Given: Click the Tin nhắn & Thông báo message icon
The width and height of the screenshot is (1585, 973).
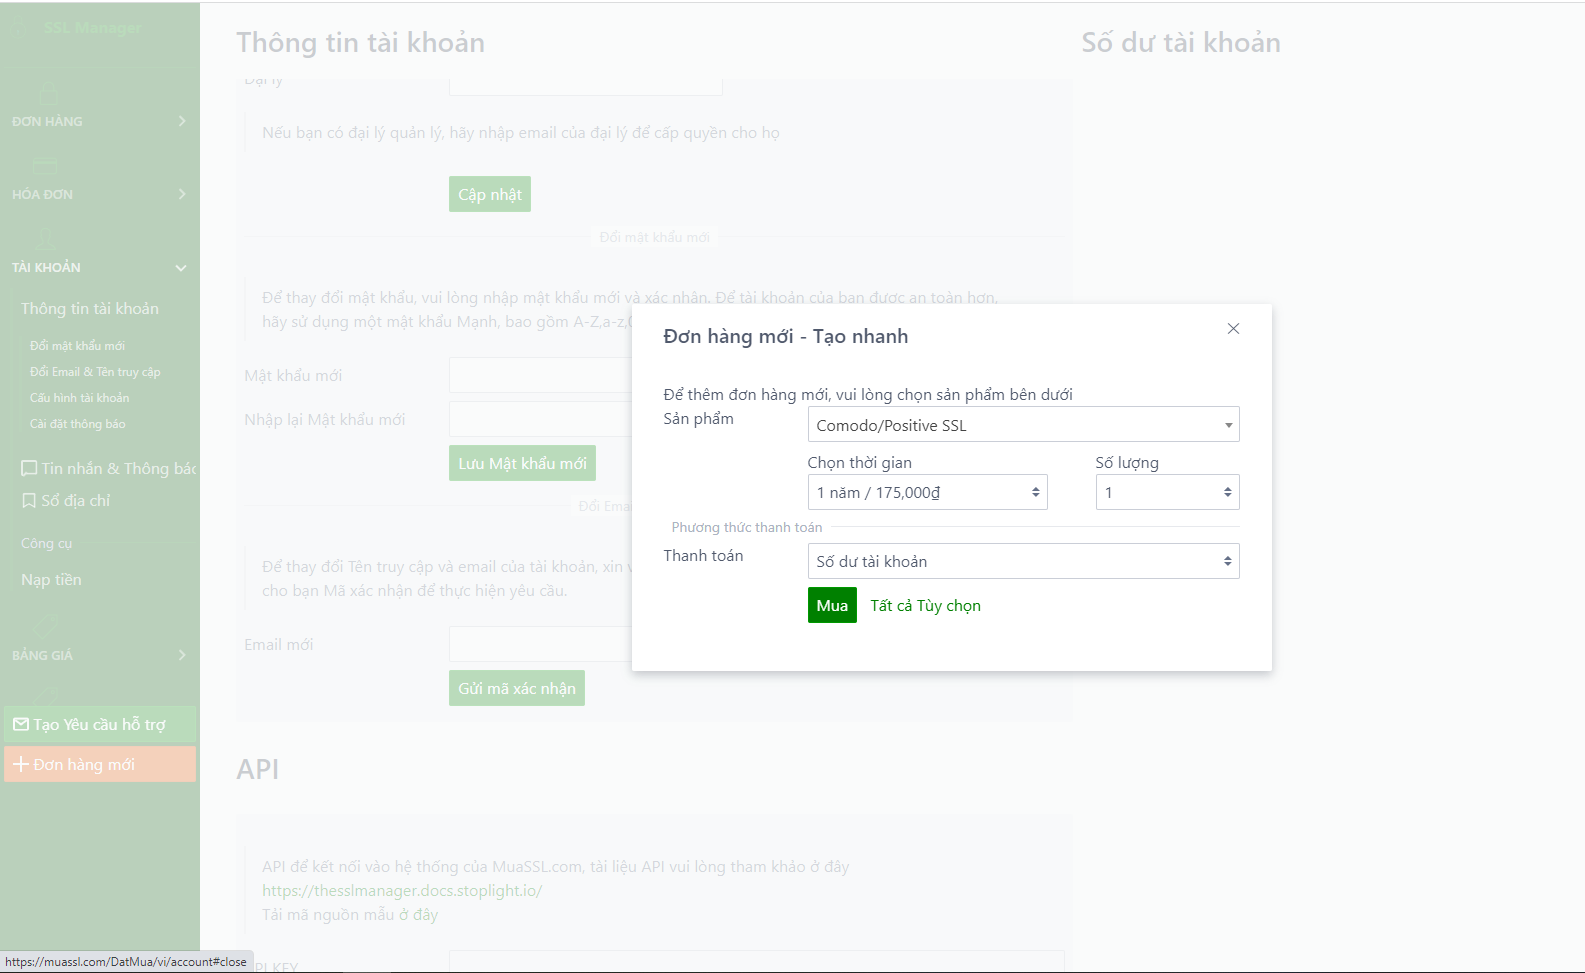Looking at the screenshot, I should click(x=29, y=468).
